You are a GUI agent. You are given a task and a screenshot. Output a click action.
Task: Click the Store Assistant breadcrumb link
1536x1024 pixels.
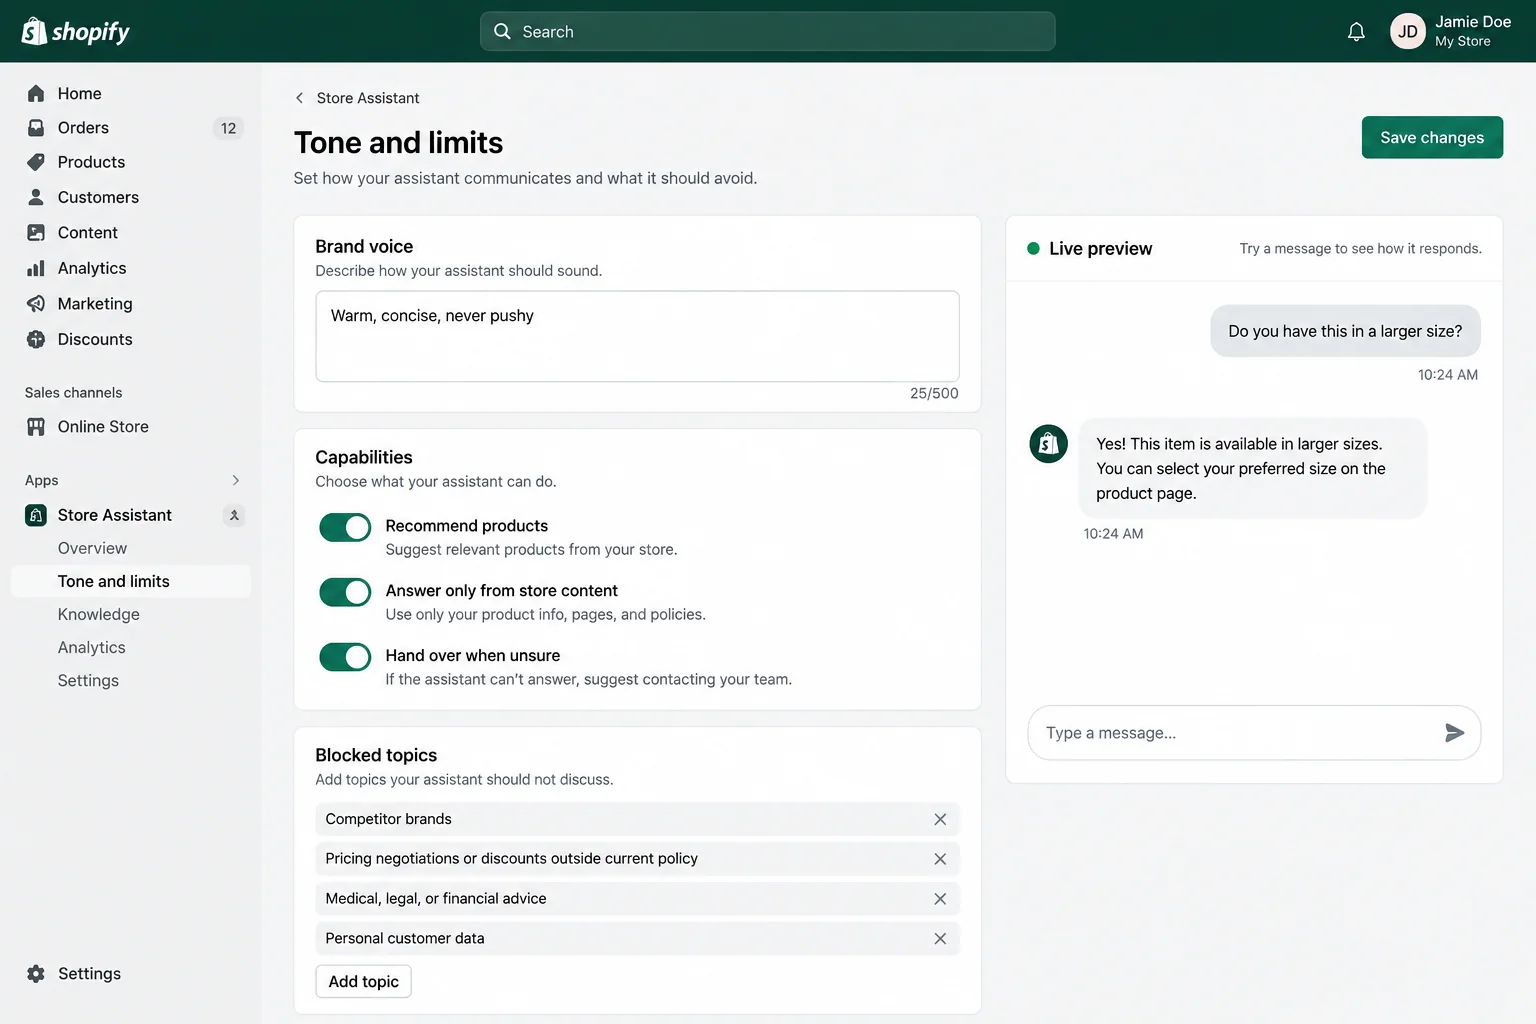(368, 98)
